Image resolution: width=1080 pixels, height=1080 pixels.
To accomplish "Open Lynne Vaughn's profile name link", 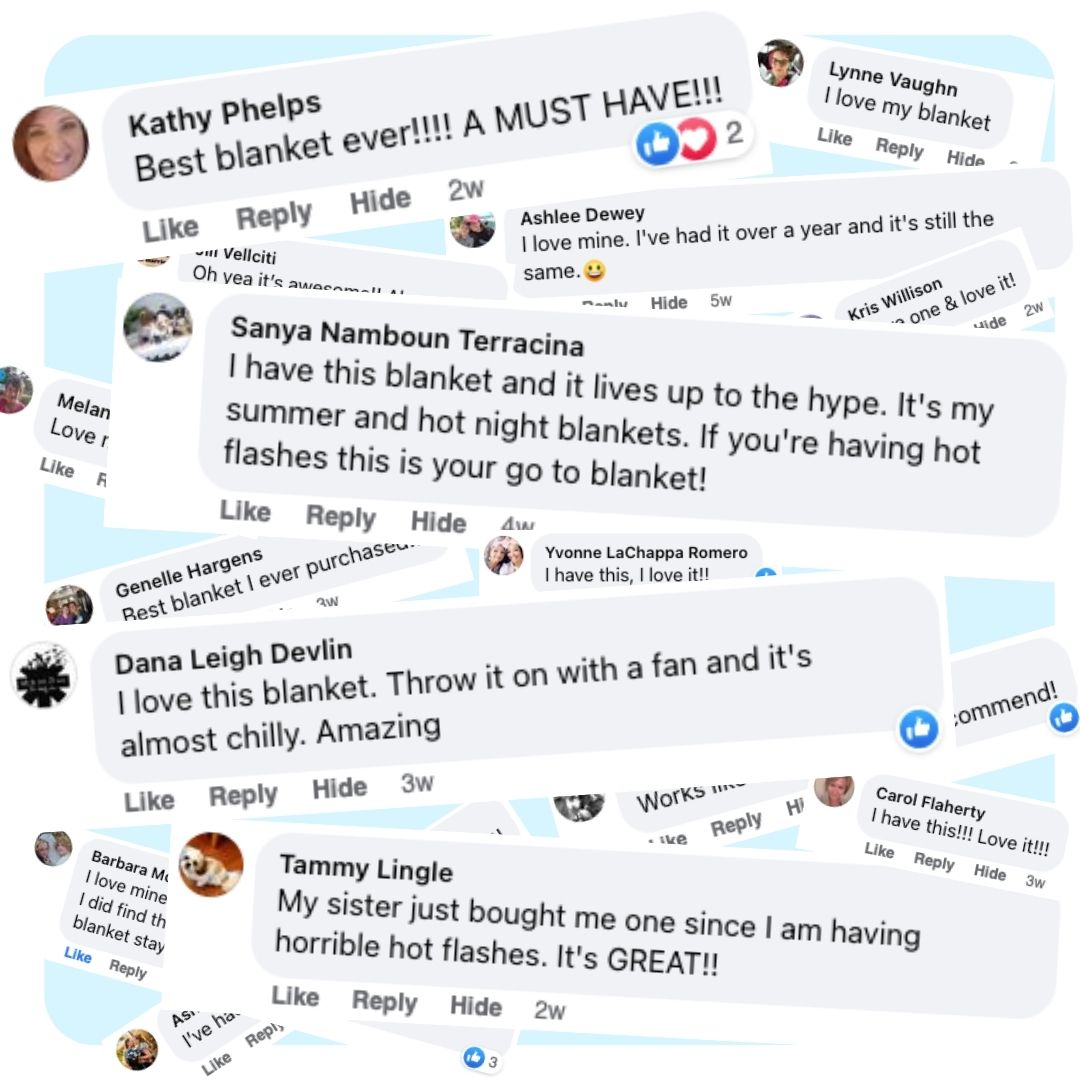I will pyautogui.click(x=893, y=79).
